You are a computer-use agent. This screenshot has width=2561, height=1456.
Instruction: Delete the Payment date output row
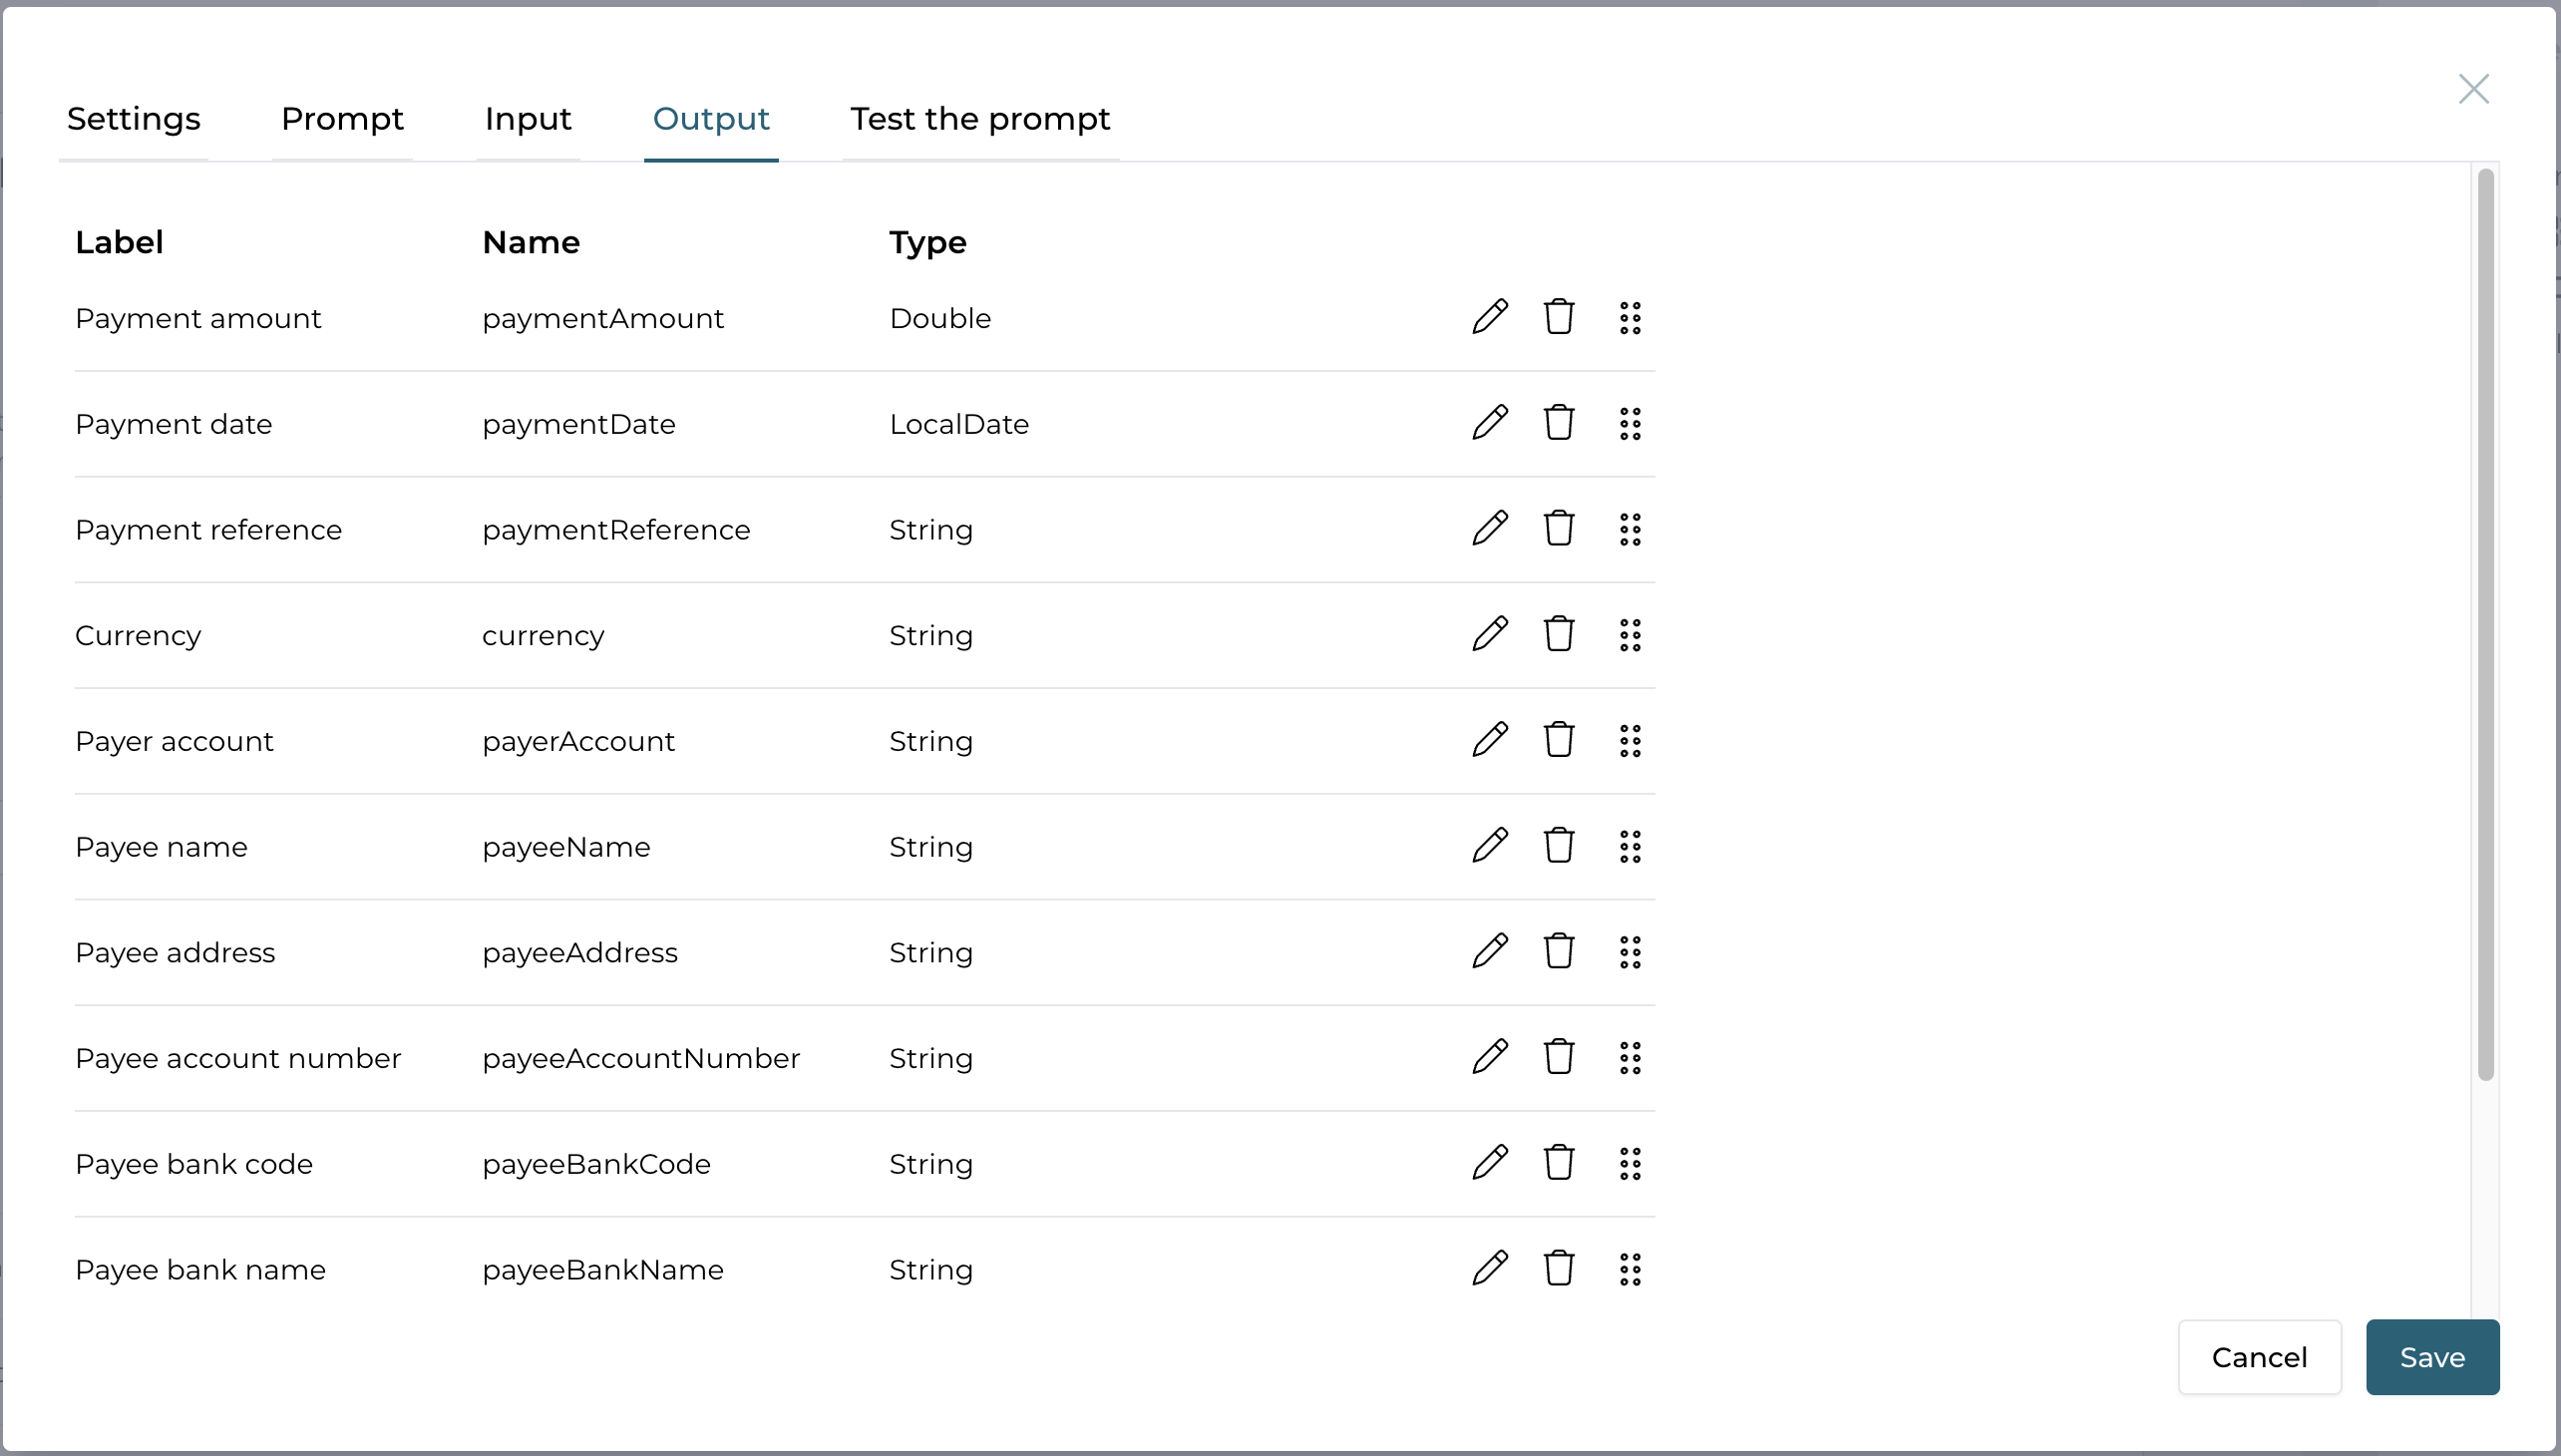(x=1559, y=423)
